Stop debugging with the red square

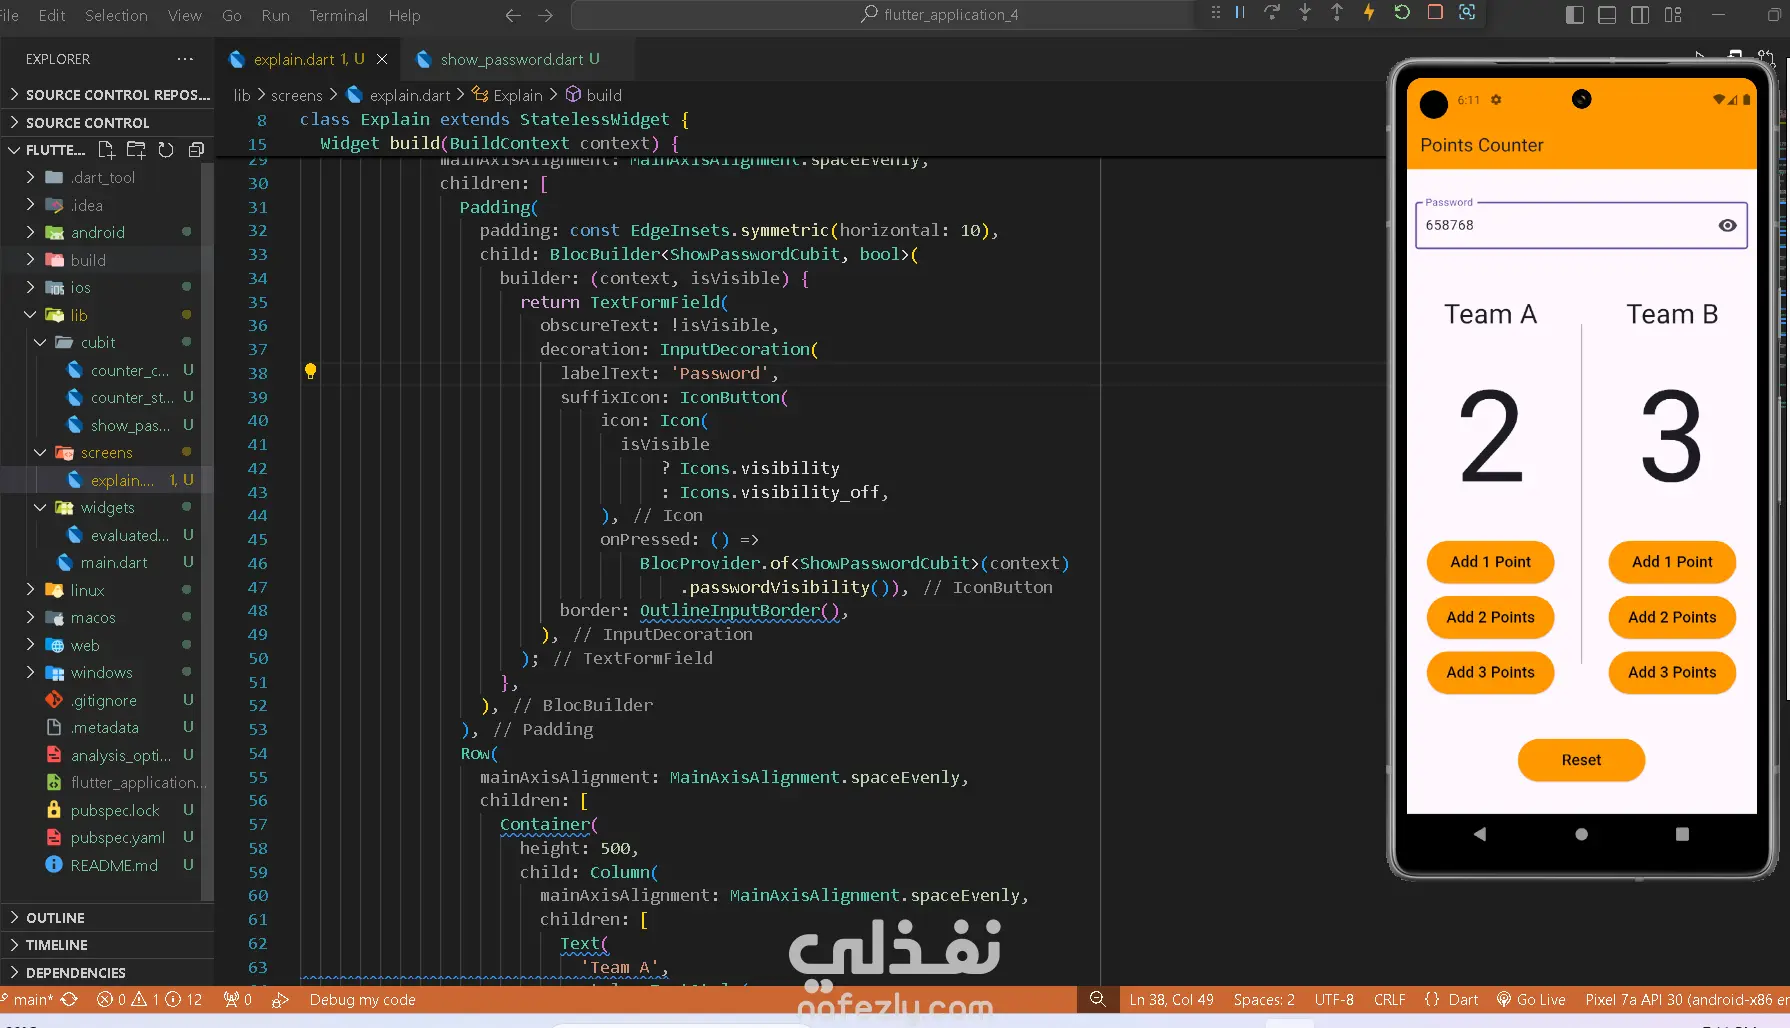[x=1435, y=13]
